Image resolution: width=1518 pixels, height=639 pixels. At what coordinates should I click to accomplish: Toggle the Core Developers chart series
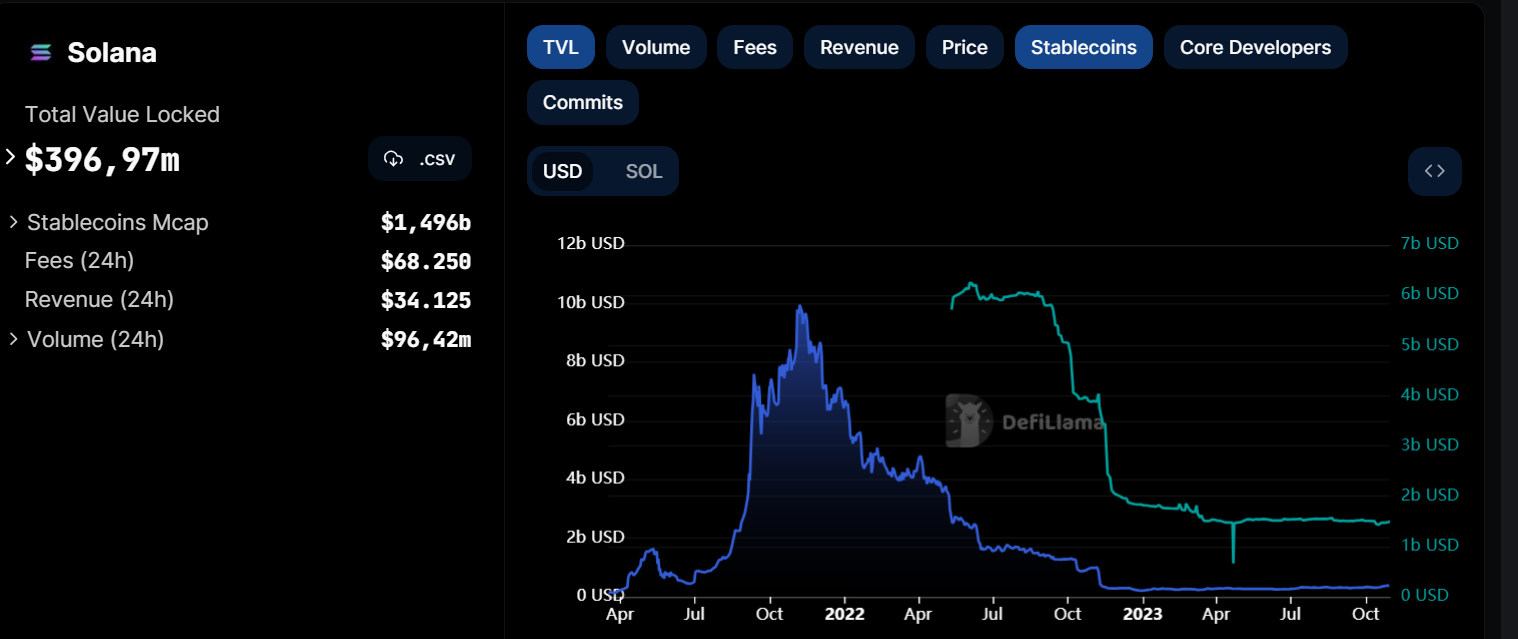click(1256, 47)
